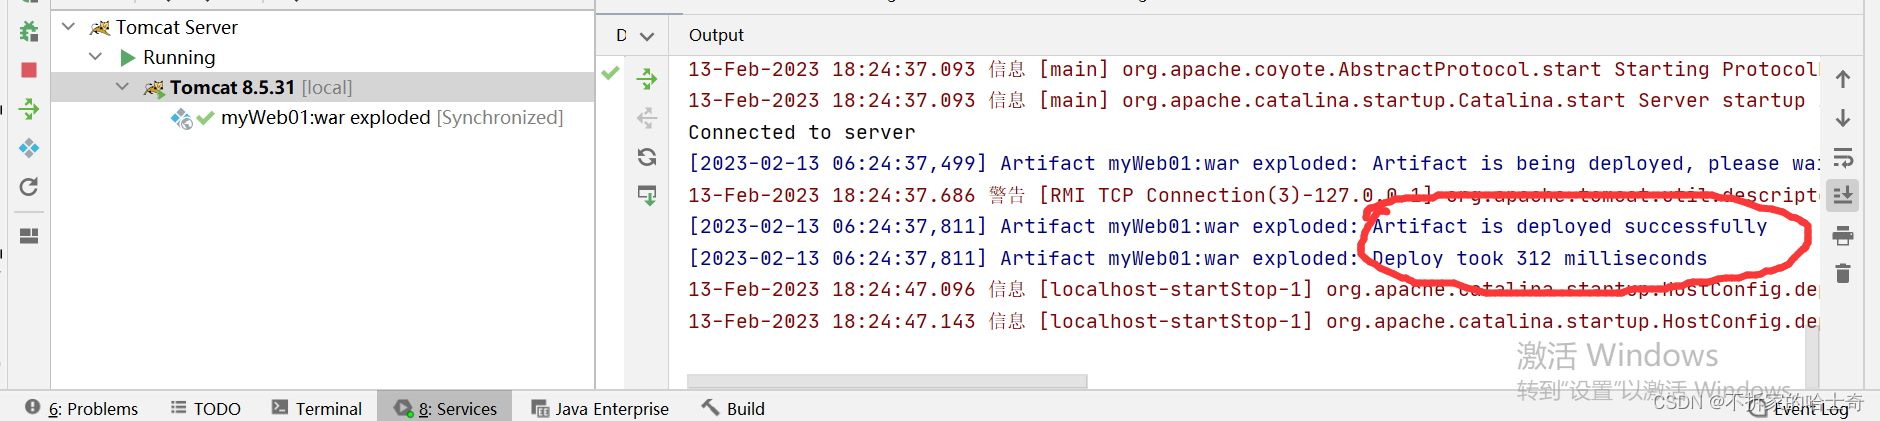Viewport: 1880px width, 421px height.
Task: Click the horizontal scrollbar under console output
Action: click(x=886, y=381)
